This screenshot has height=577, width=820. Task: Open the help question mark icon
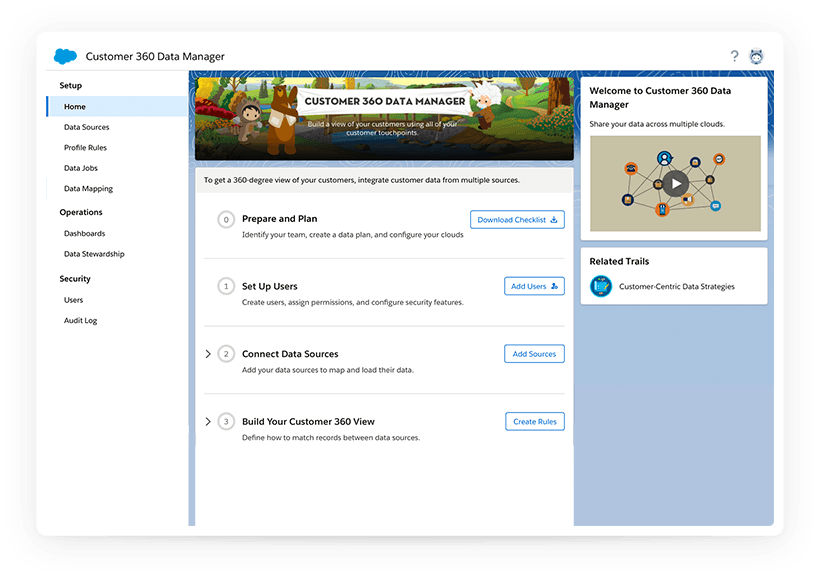point(734,57)
